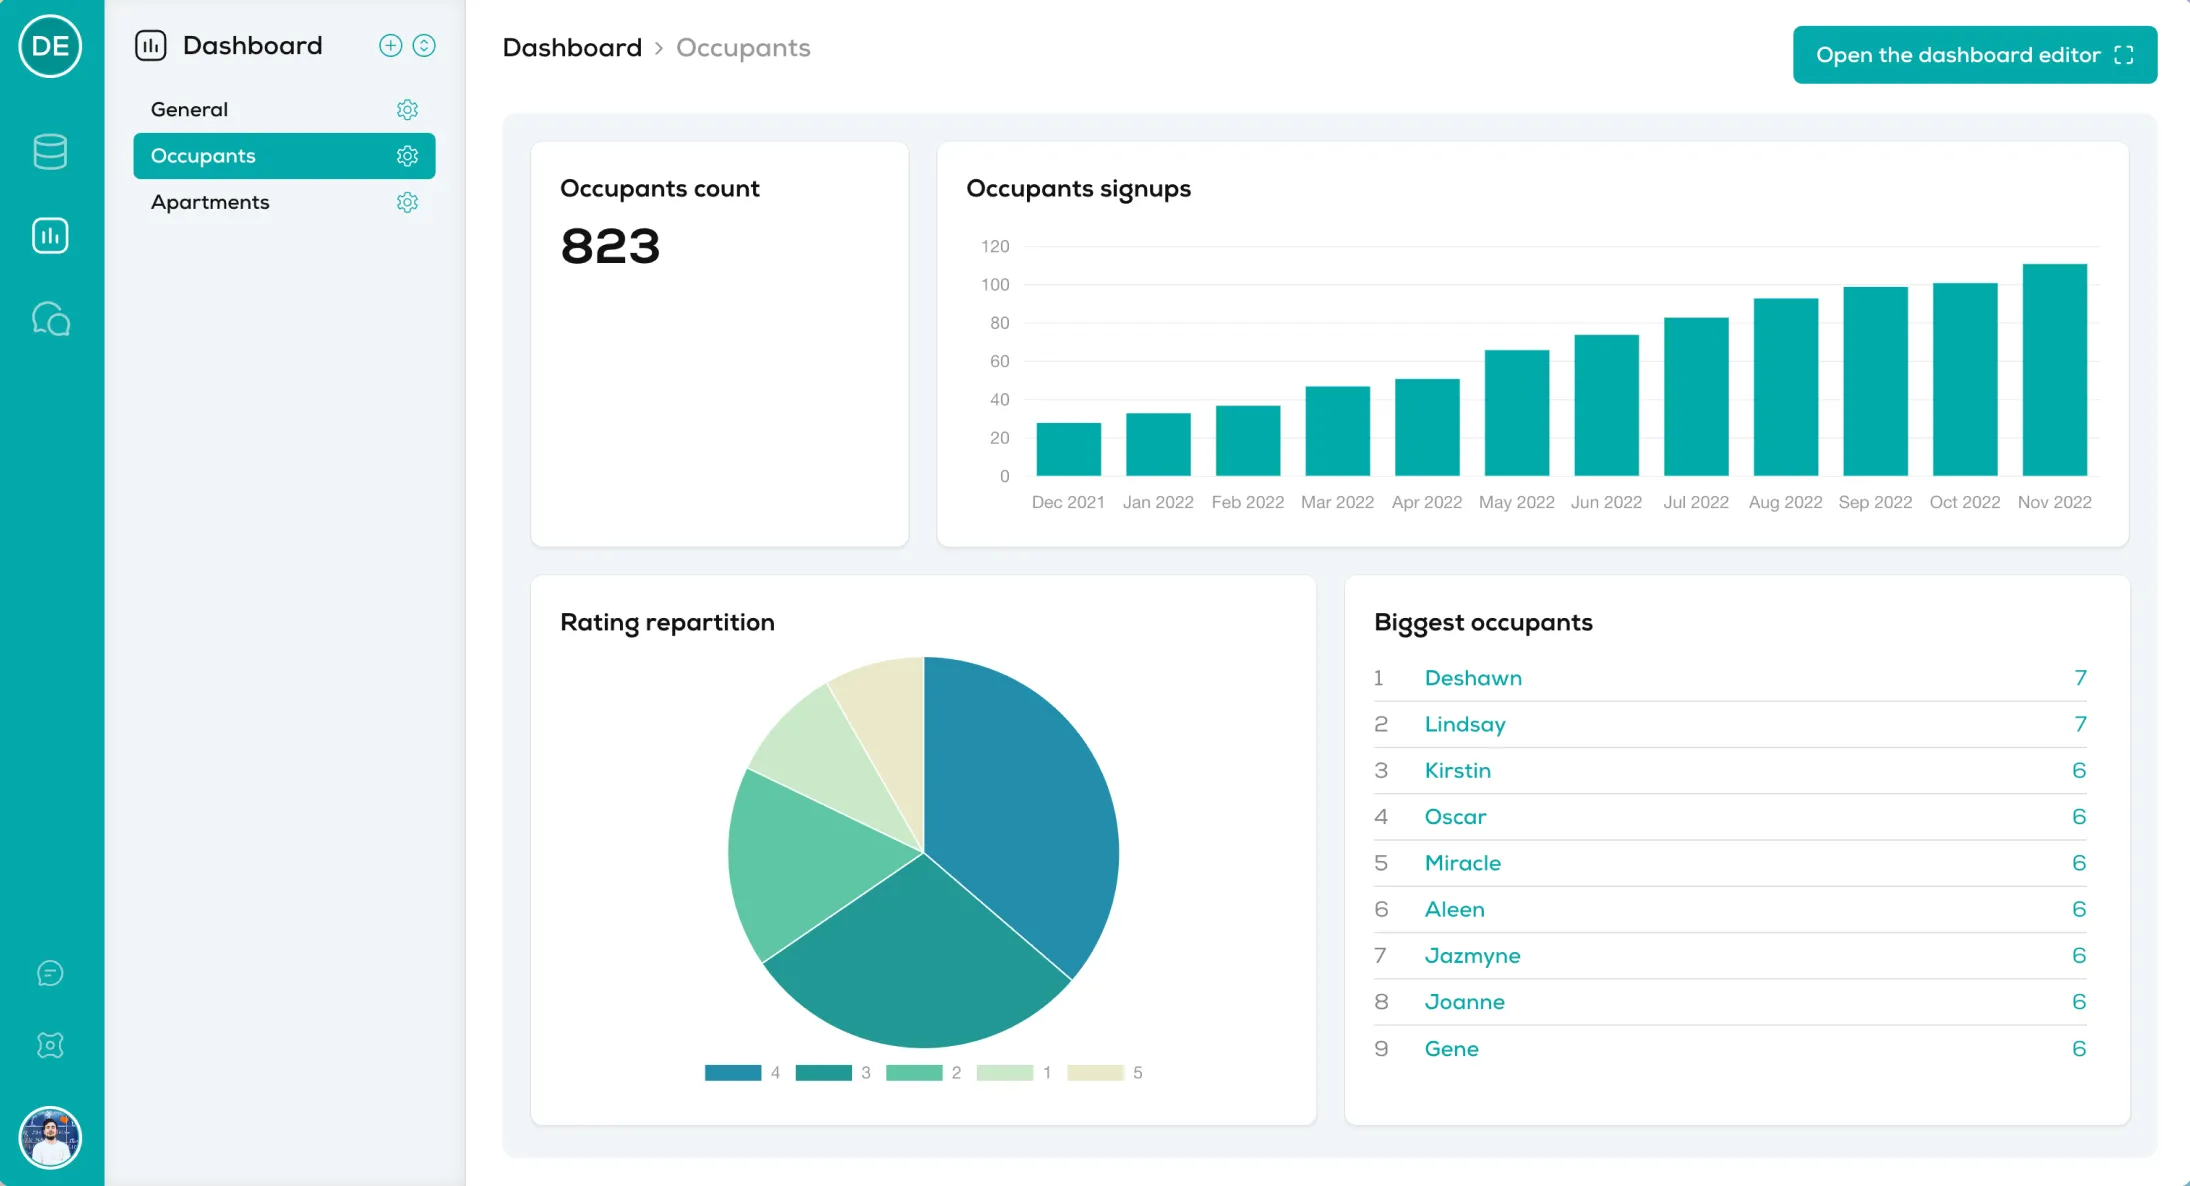Select the Apartments dashboard
This screenshot has height=1186, width=2190.
pyautogui.click(x=284, y=202)
